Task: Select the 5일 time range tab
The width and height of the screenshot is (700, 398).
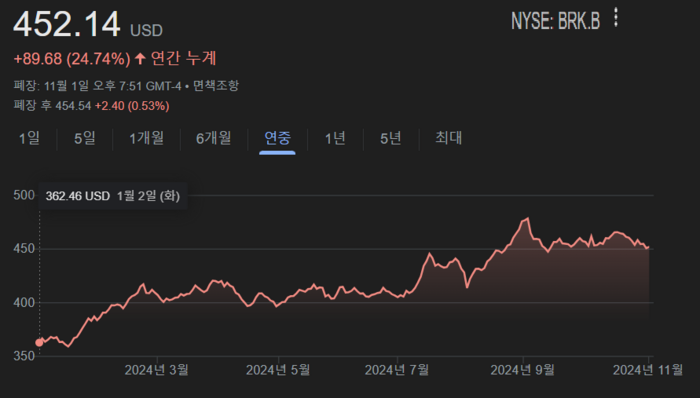Action: click(85, 138)
